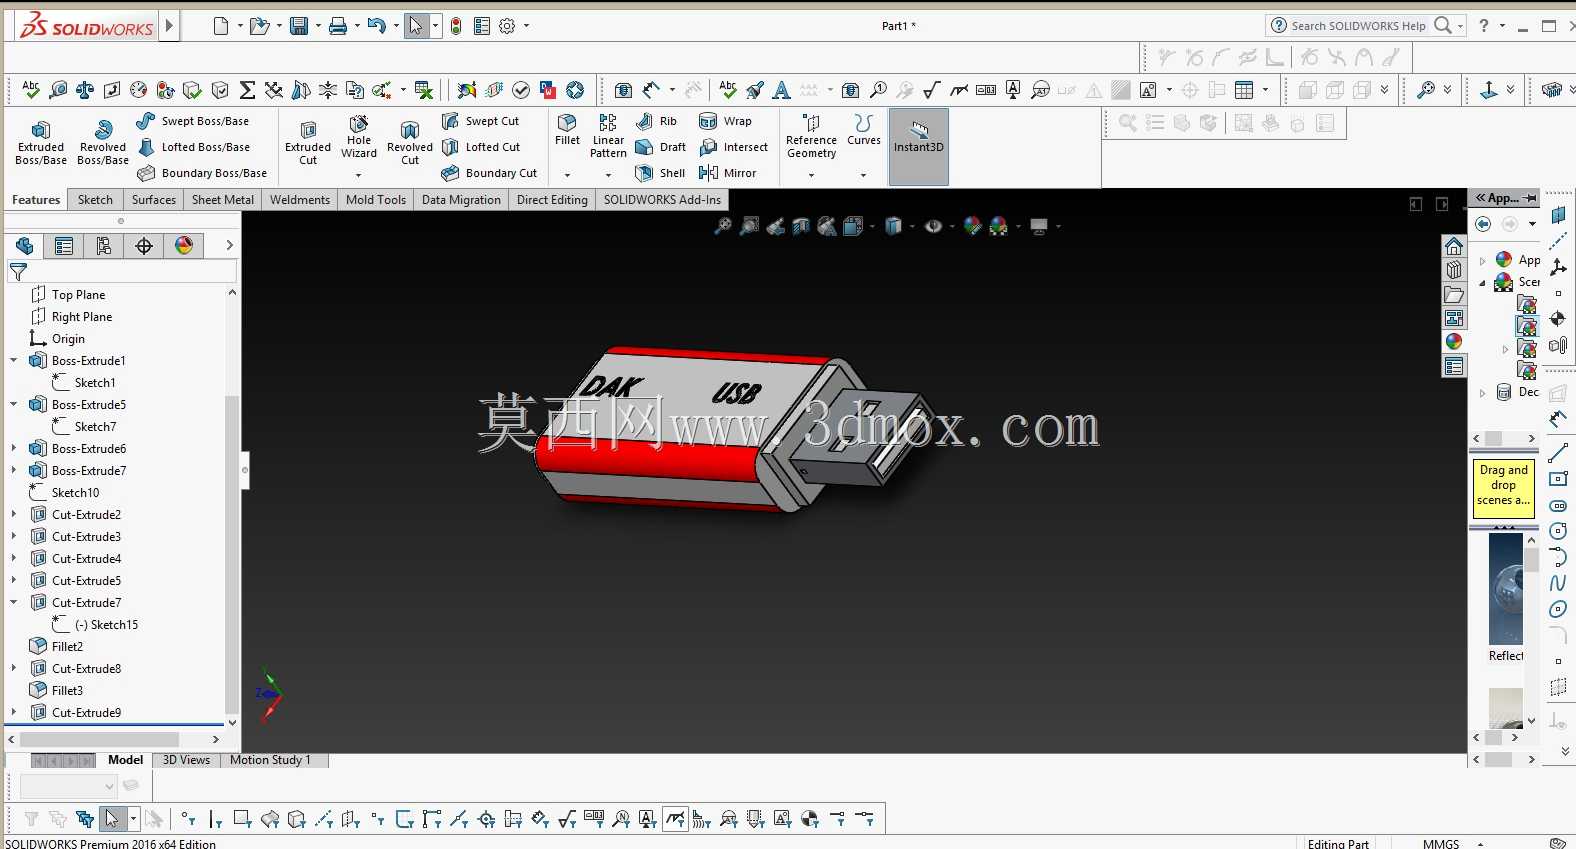Expand the Cut-Extrude8 feature
Image resolution: width=1576 pixels, height=849 pixels.
point(14,668)
